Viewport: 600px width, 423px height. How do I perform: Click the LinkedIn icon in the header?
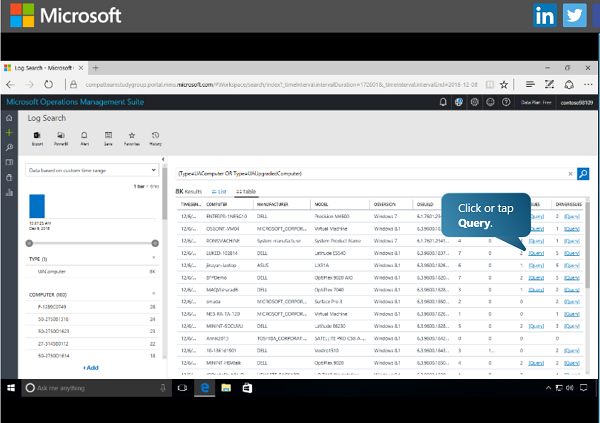click(x=545, y=15)
